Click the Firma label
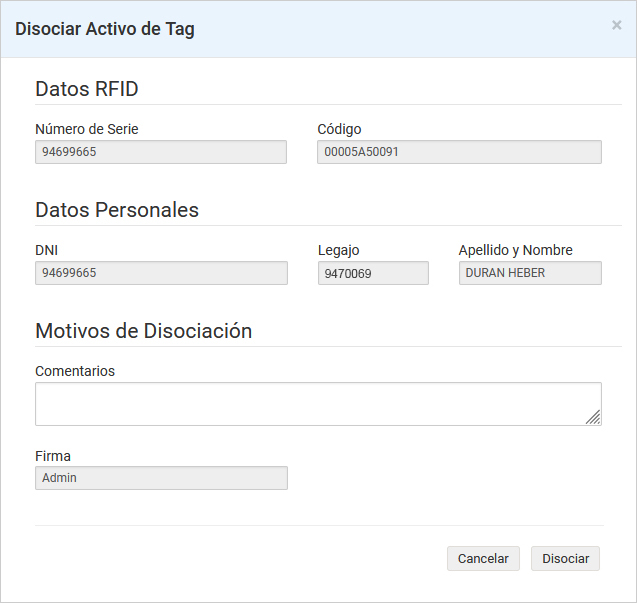637x603 pixels. coord(53,456)
